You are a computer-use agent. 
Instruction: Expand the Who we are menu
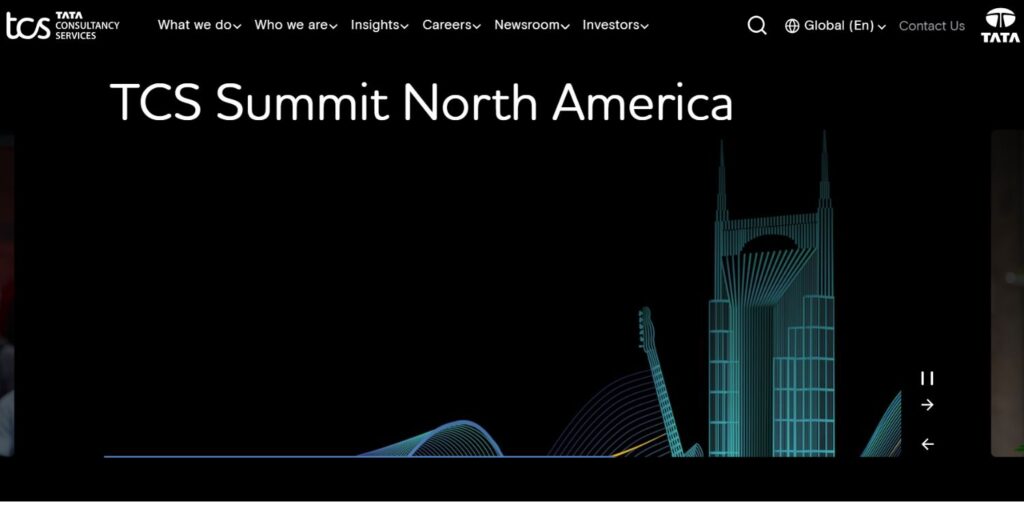295,26
